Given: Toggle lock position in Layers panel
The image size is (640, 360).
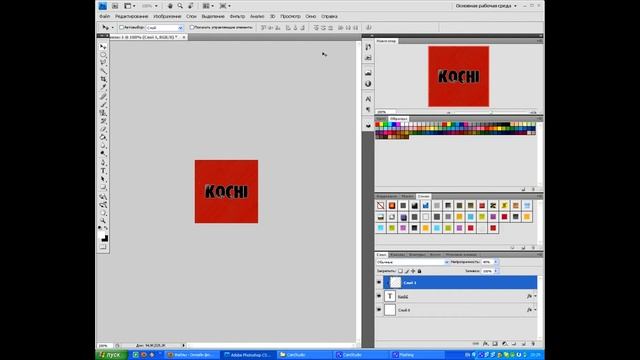Looking at the screenshot, I should click(413, 271).
